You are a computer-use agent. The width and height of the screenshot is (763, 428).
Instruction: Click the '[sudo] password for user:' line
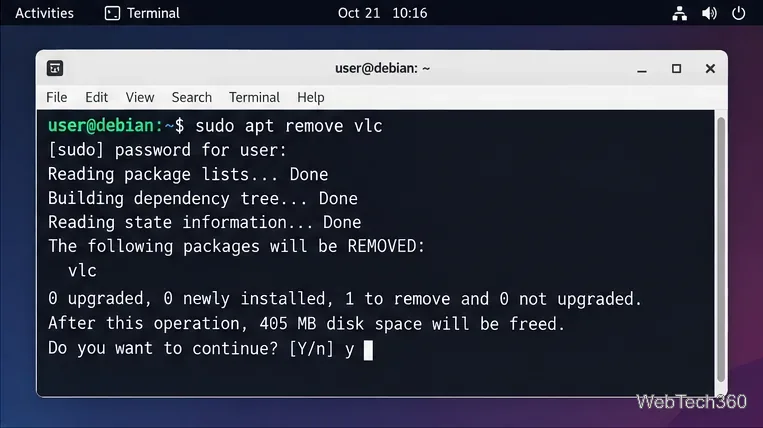[167, 150]
